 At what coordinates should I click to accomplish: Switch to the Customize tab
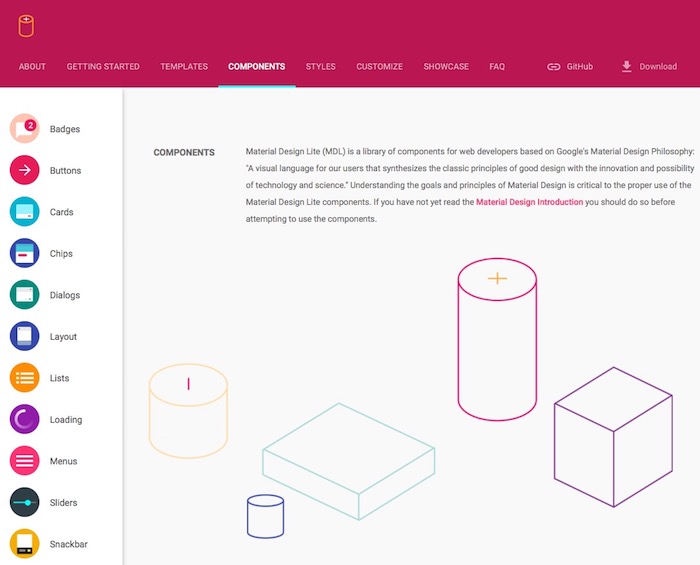[x=379, y=66]
